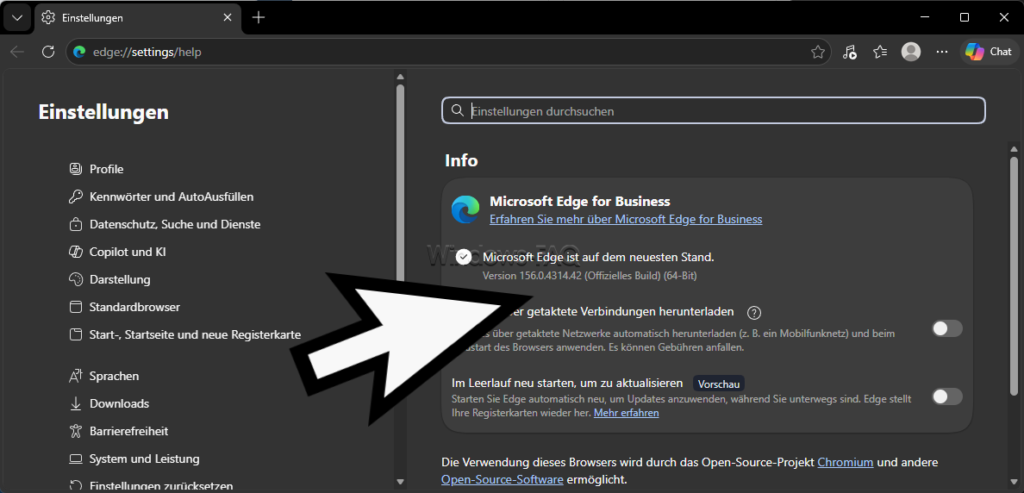The image size is (1024, 493).
Task: Toggle Im Leerlauf neu starten switch
Action: click(947, 396)
